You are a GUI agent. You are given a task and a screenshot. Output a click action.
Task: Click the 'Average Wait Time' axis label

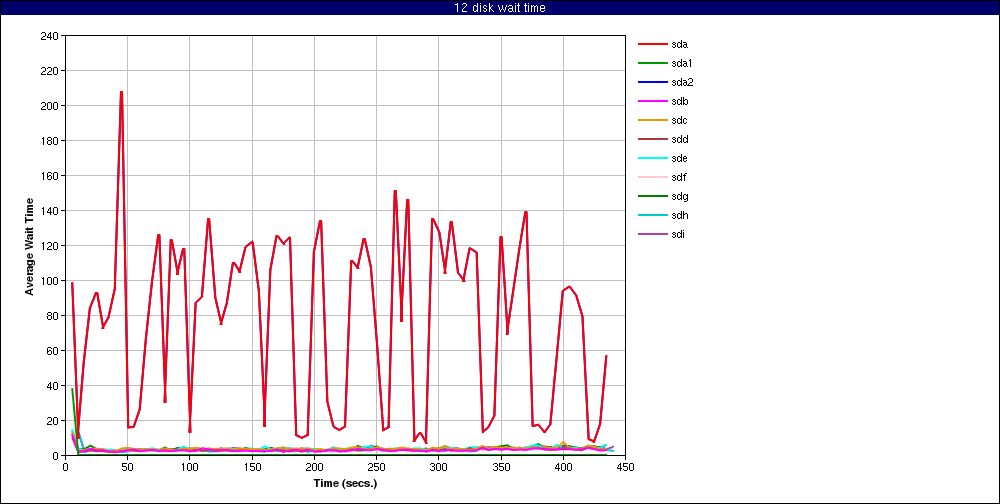click(29, 246)
